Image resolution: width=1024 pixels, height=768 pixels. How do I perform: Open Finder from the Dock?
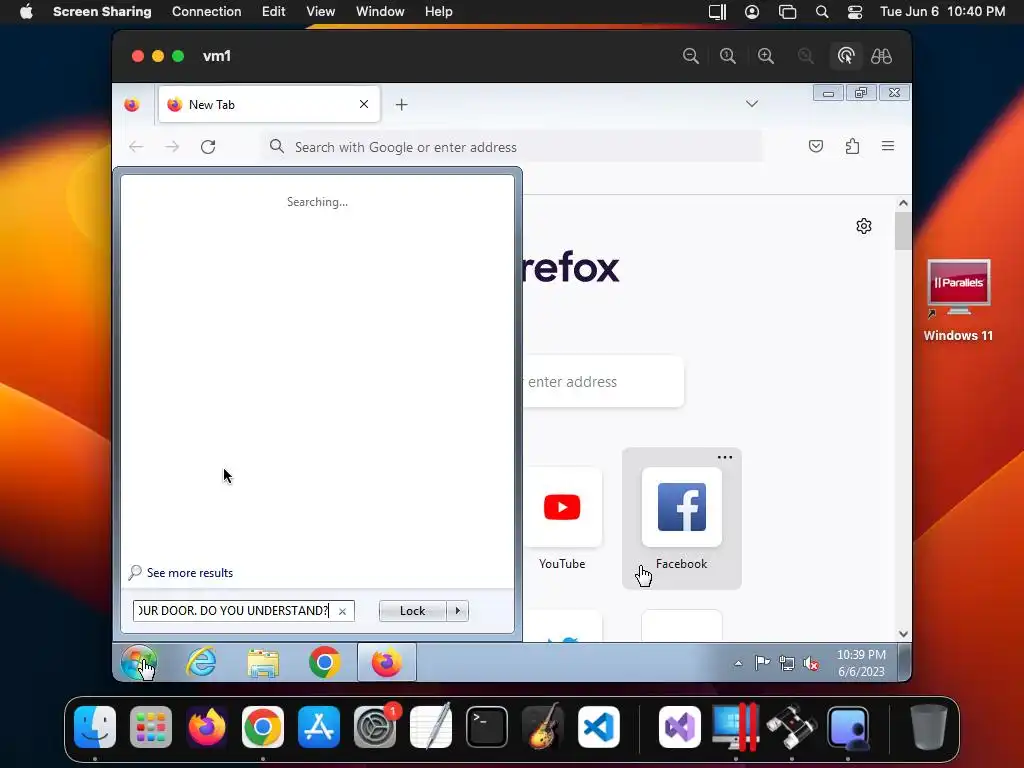tap(95, 727)
